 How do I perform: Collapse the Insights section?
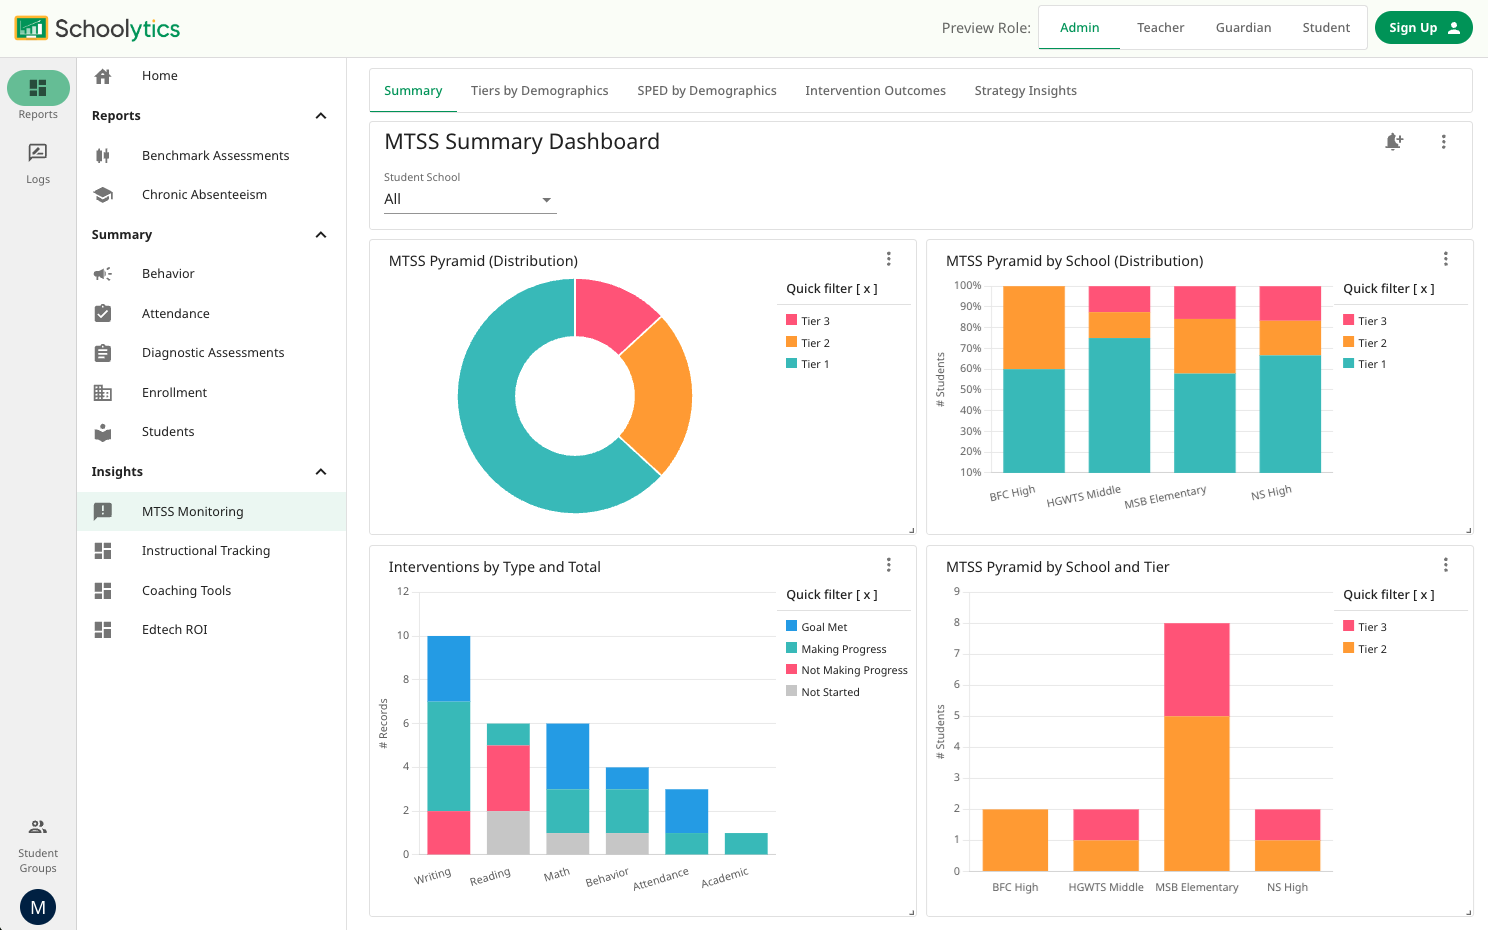pos(320,471)
